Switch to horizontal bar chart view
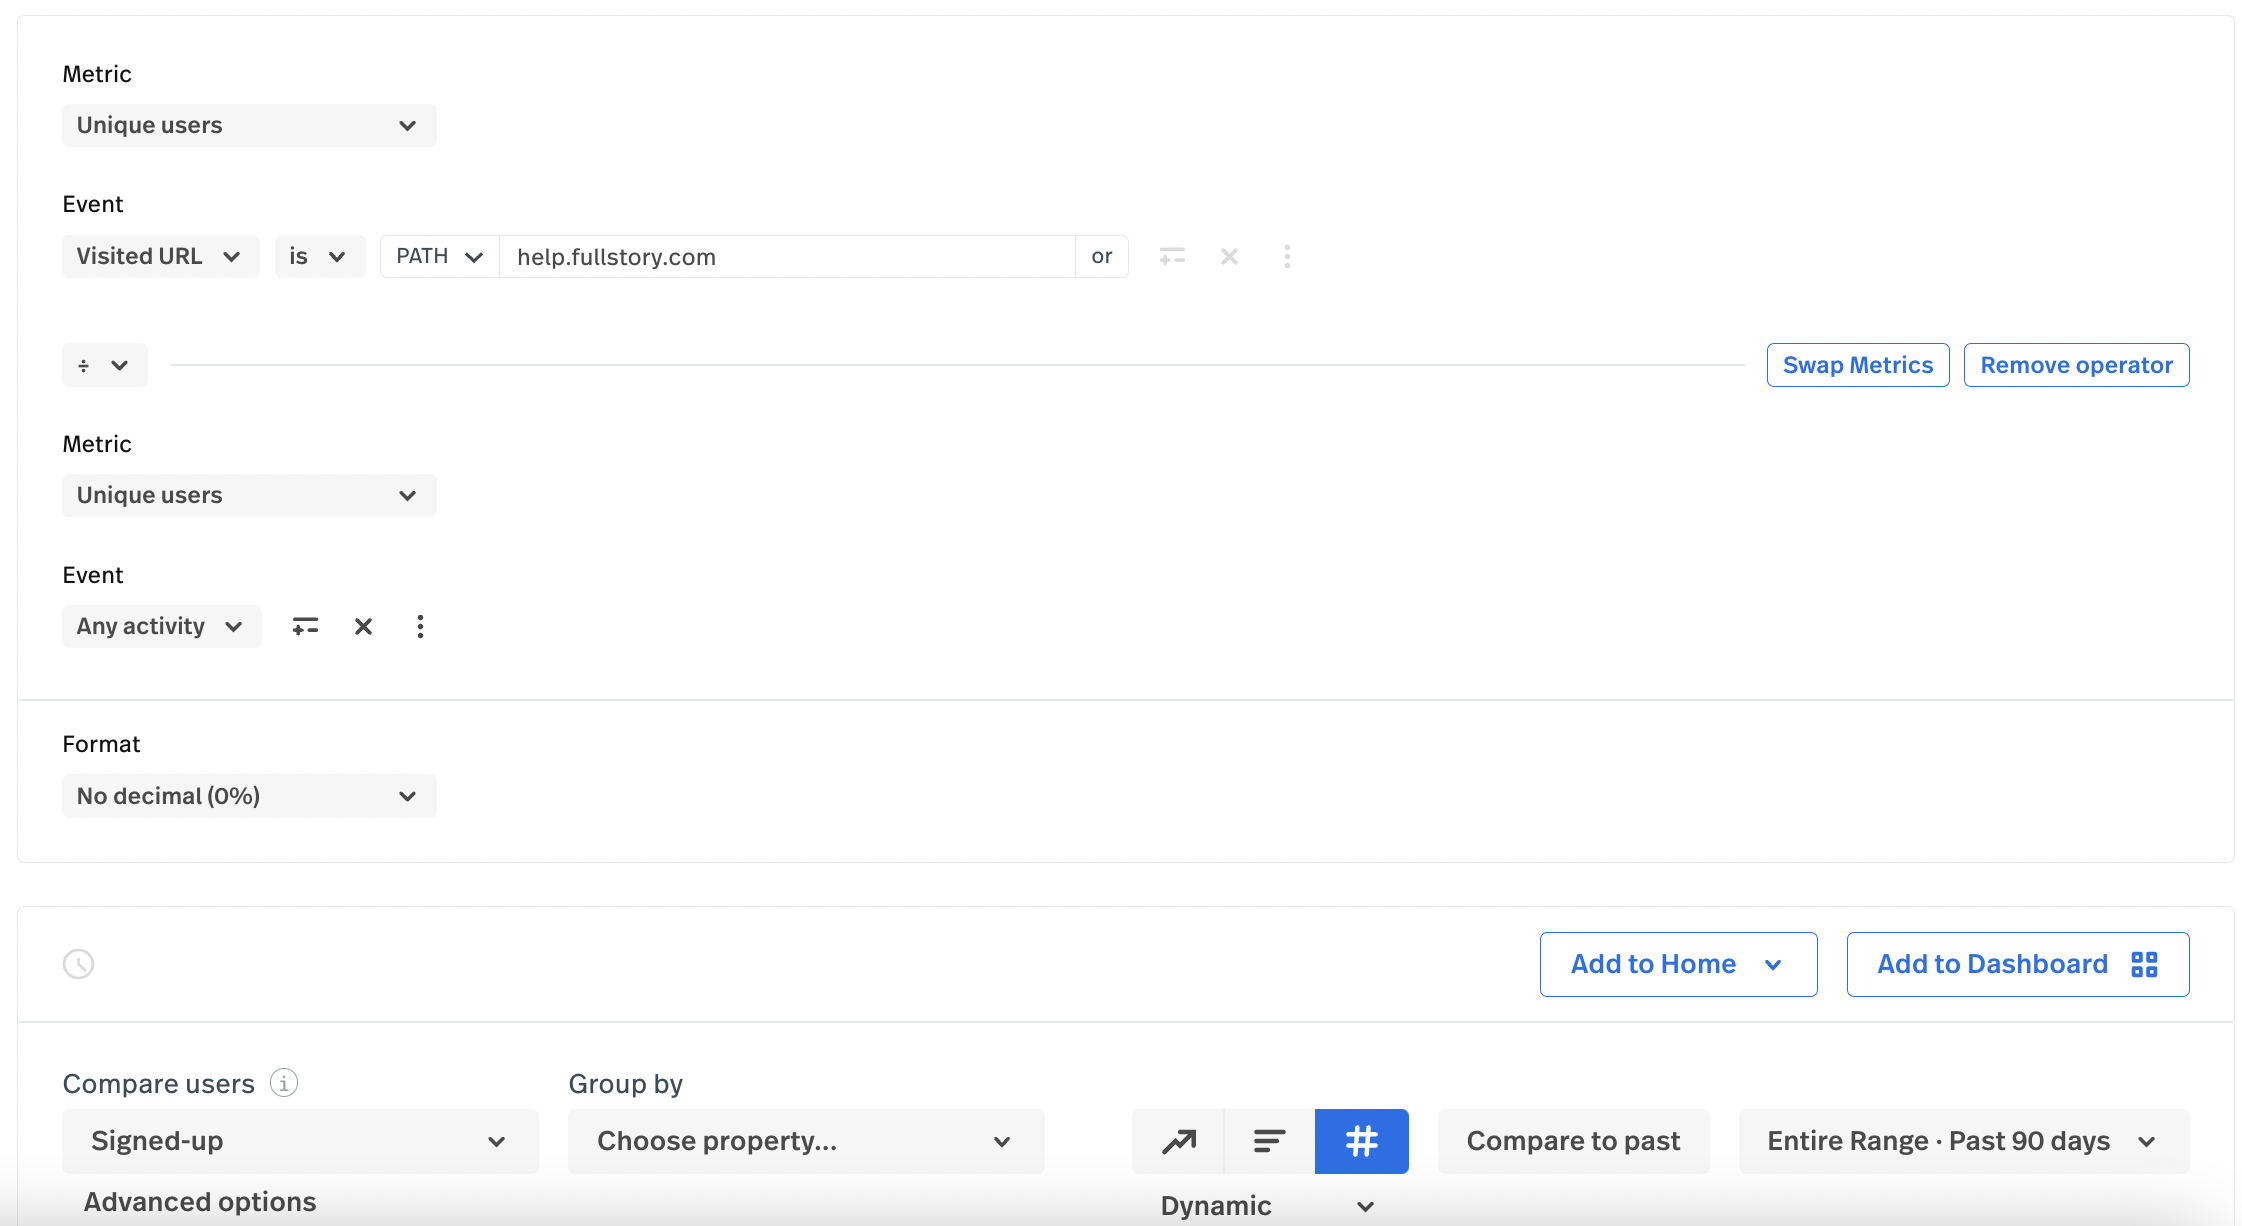 tap(1269, 1141)
